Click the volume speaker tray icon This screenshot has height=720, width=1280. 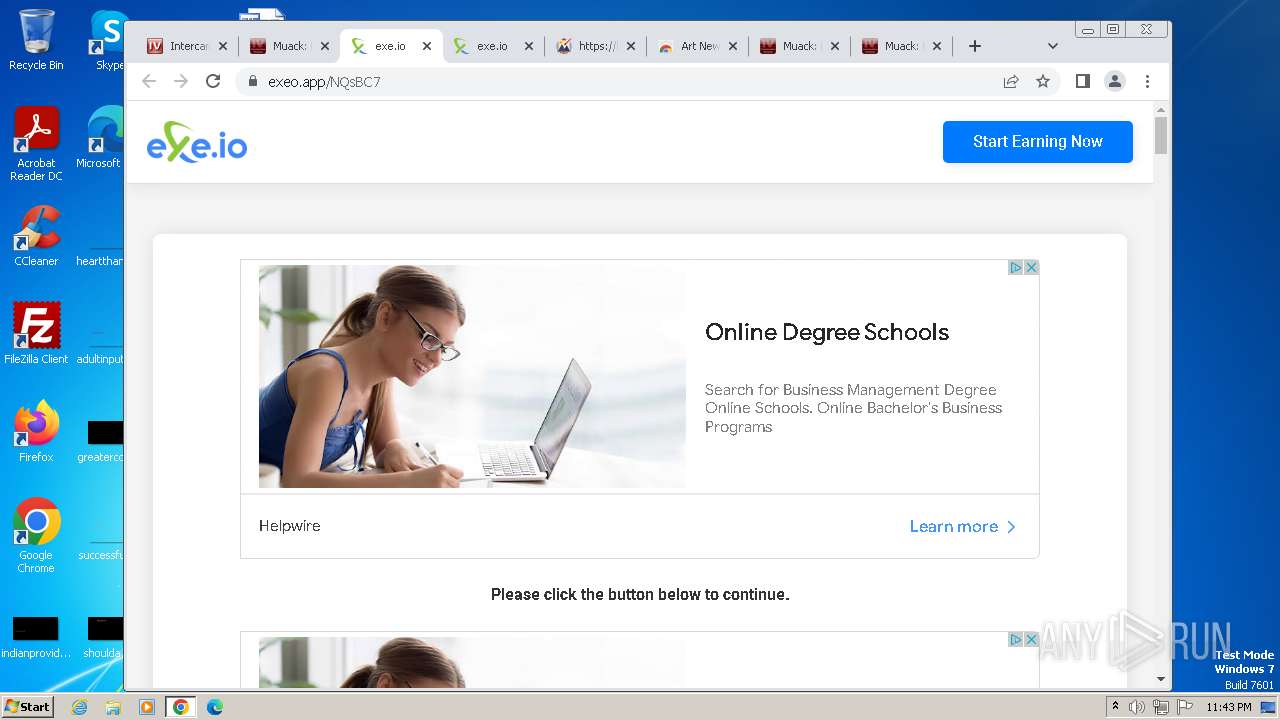pos(1137,707)
